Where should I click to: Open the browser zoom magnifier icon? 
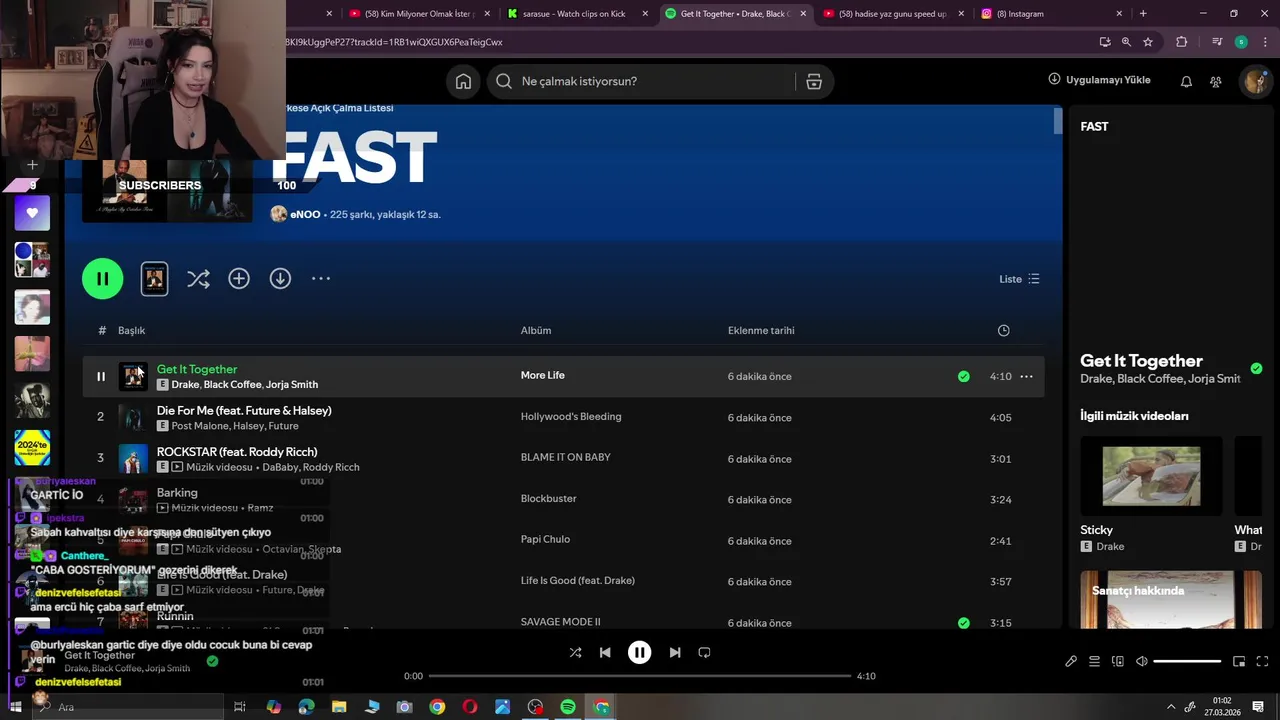coord(1126,42)
